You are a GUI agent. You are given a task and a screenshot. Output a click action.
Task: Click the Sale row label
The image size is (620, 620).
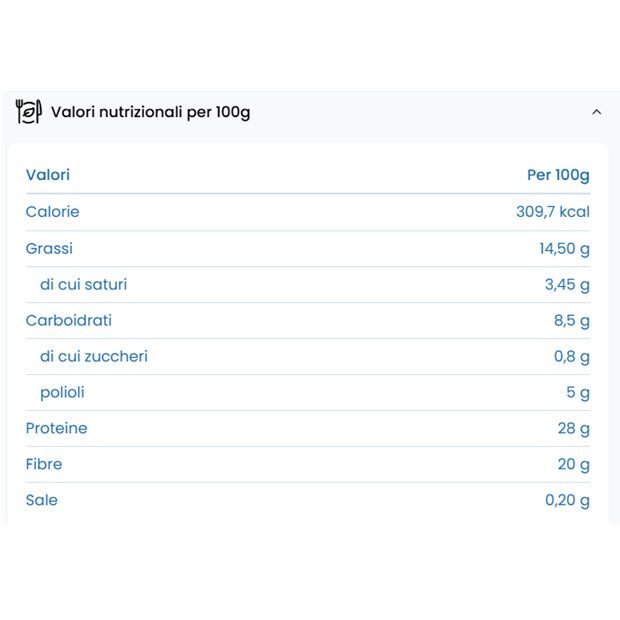42,500
